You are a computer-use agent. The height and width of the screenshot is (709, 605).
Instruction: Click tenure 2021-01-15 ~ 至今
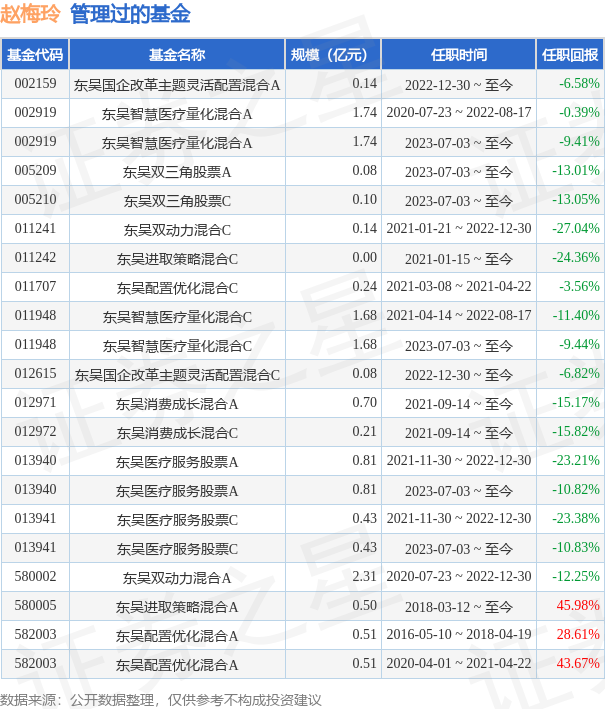click(458, 259)
